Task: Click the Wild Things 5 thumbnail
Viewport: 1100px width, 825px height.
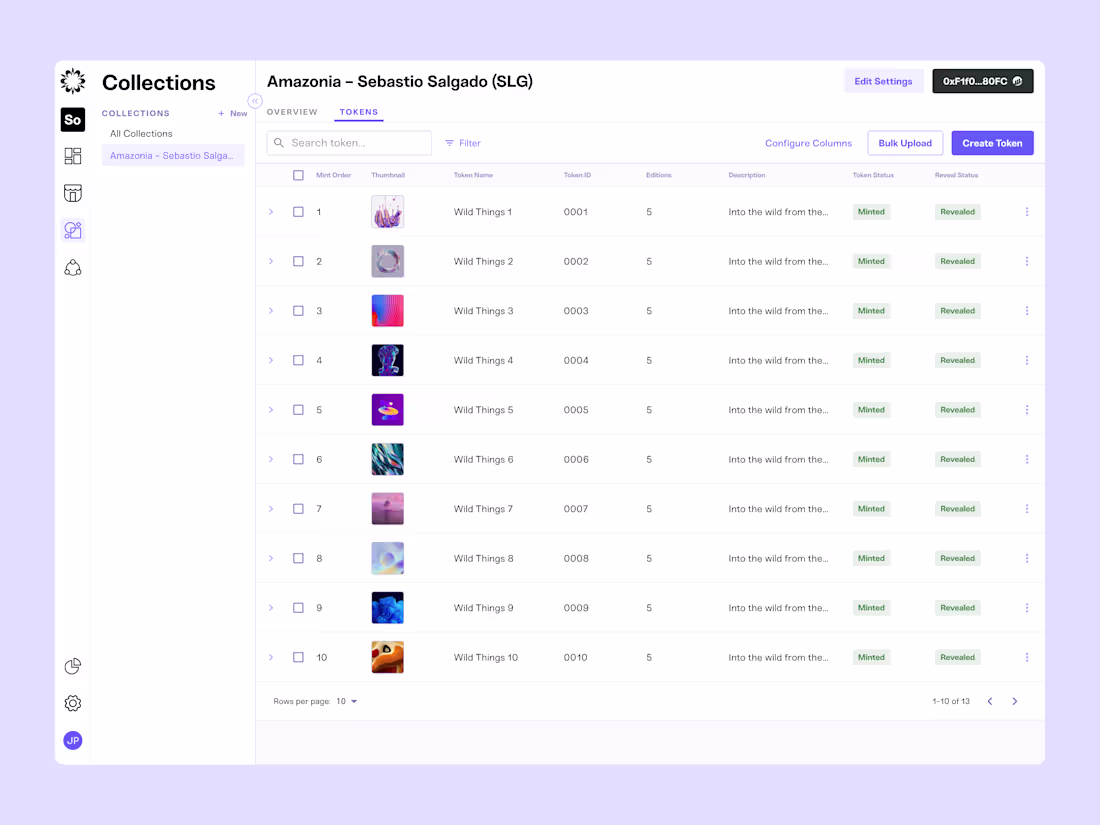Action: [387, 409]
